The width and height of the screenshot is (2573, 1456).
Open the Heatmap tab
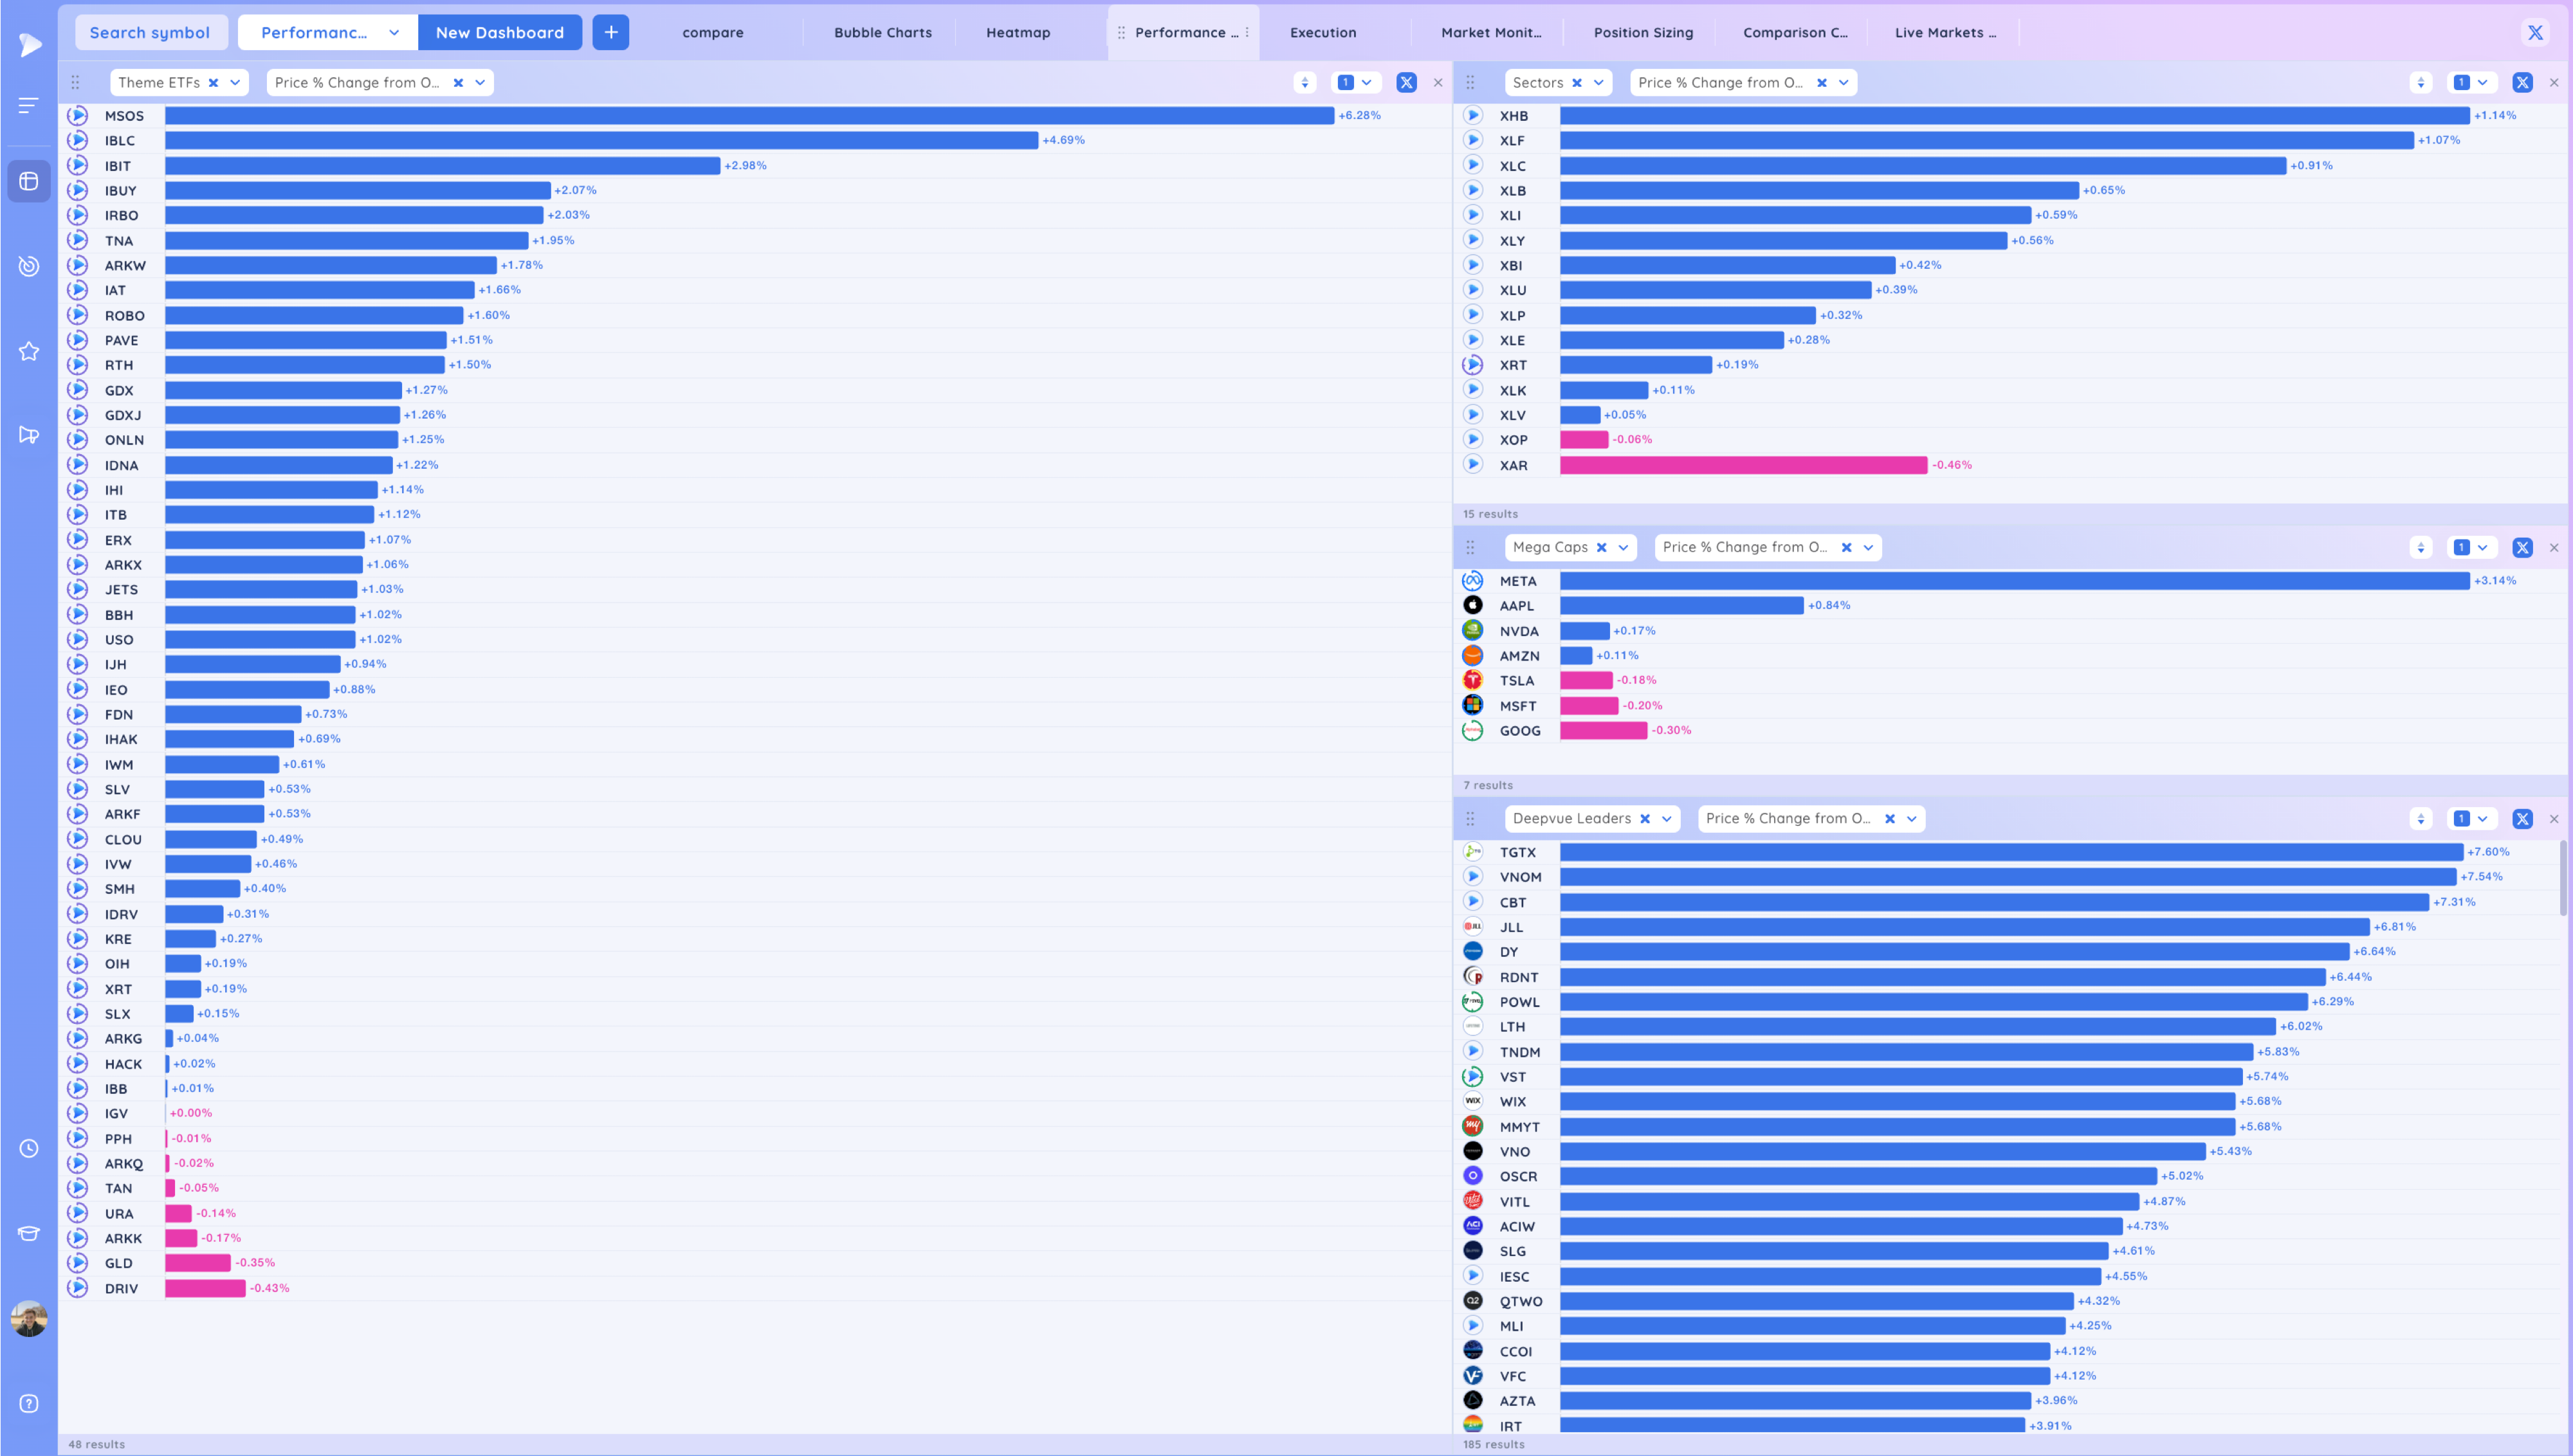coord(1017,32)
